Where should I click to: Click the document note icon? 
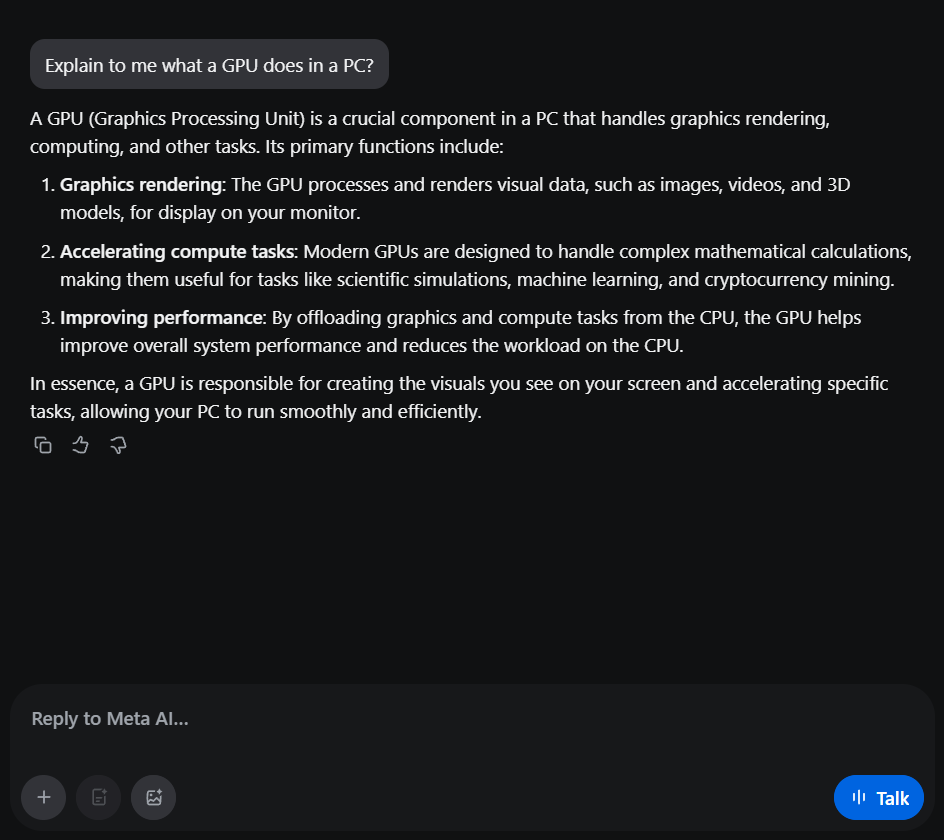pyautogui.click(x=99, y=797)
